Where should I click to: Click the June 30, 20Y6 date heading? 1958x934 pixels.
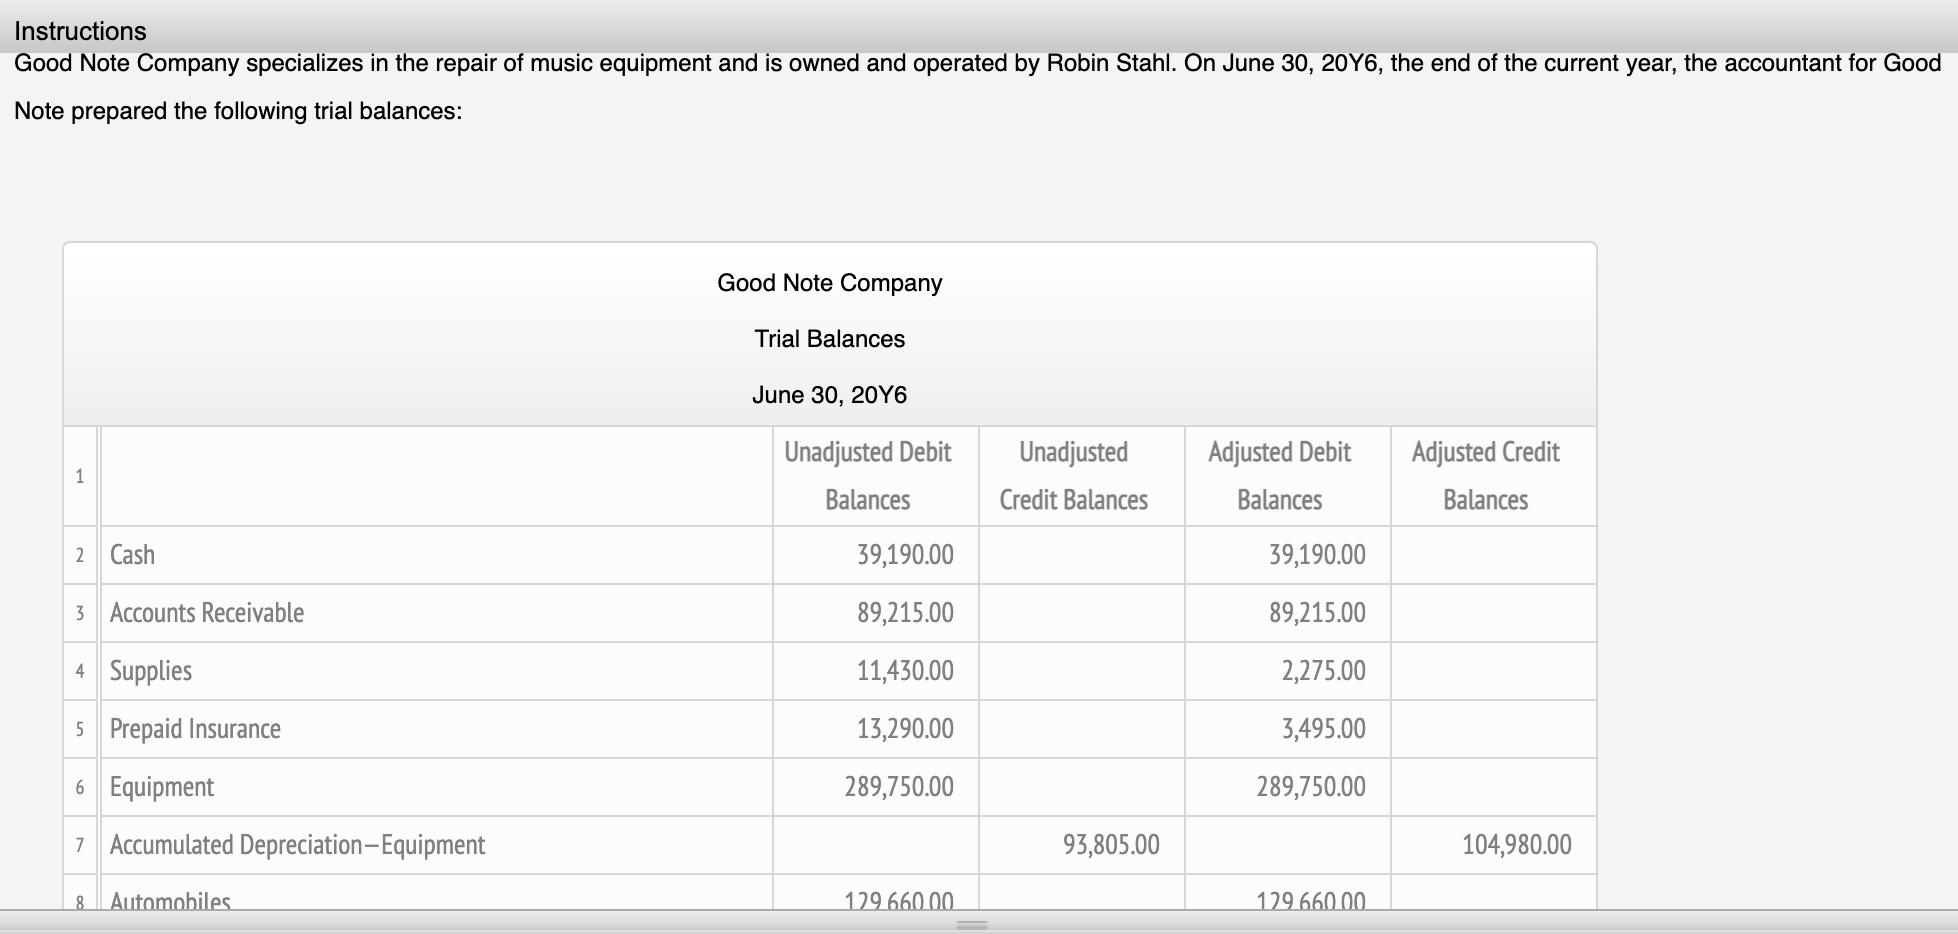(x=831, y=395)
